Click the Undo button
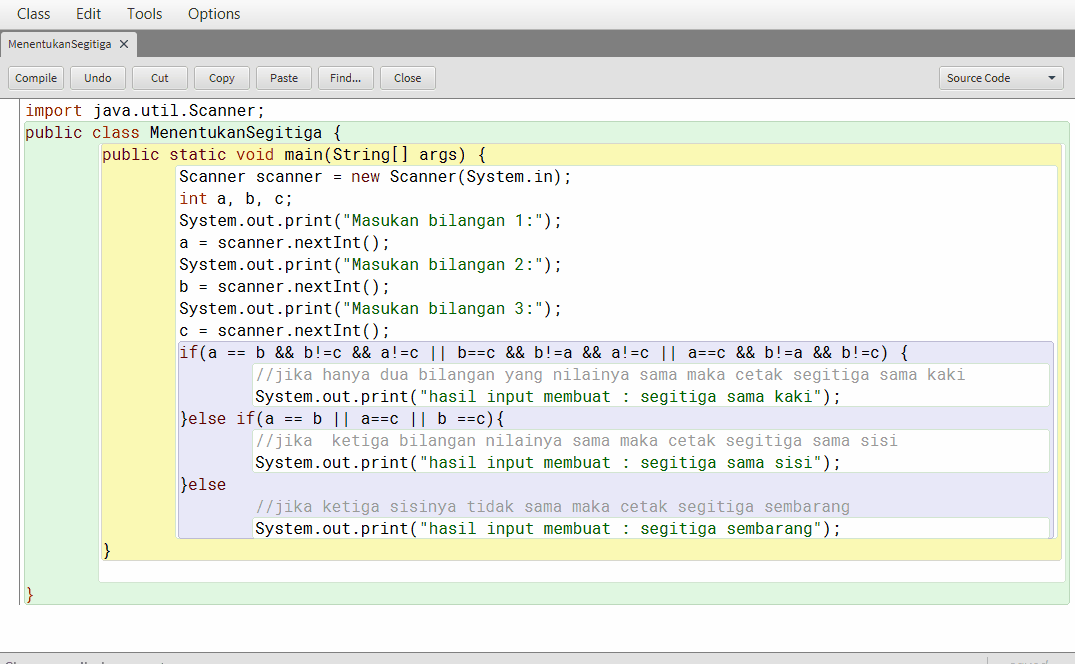 tap(98, 78)
